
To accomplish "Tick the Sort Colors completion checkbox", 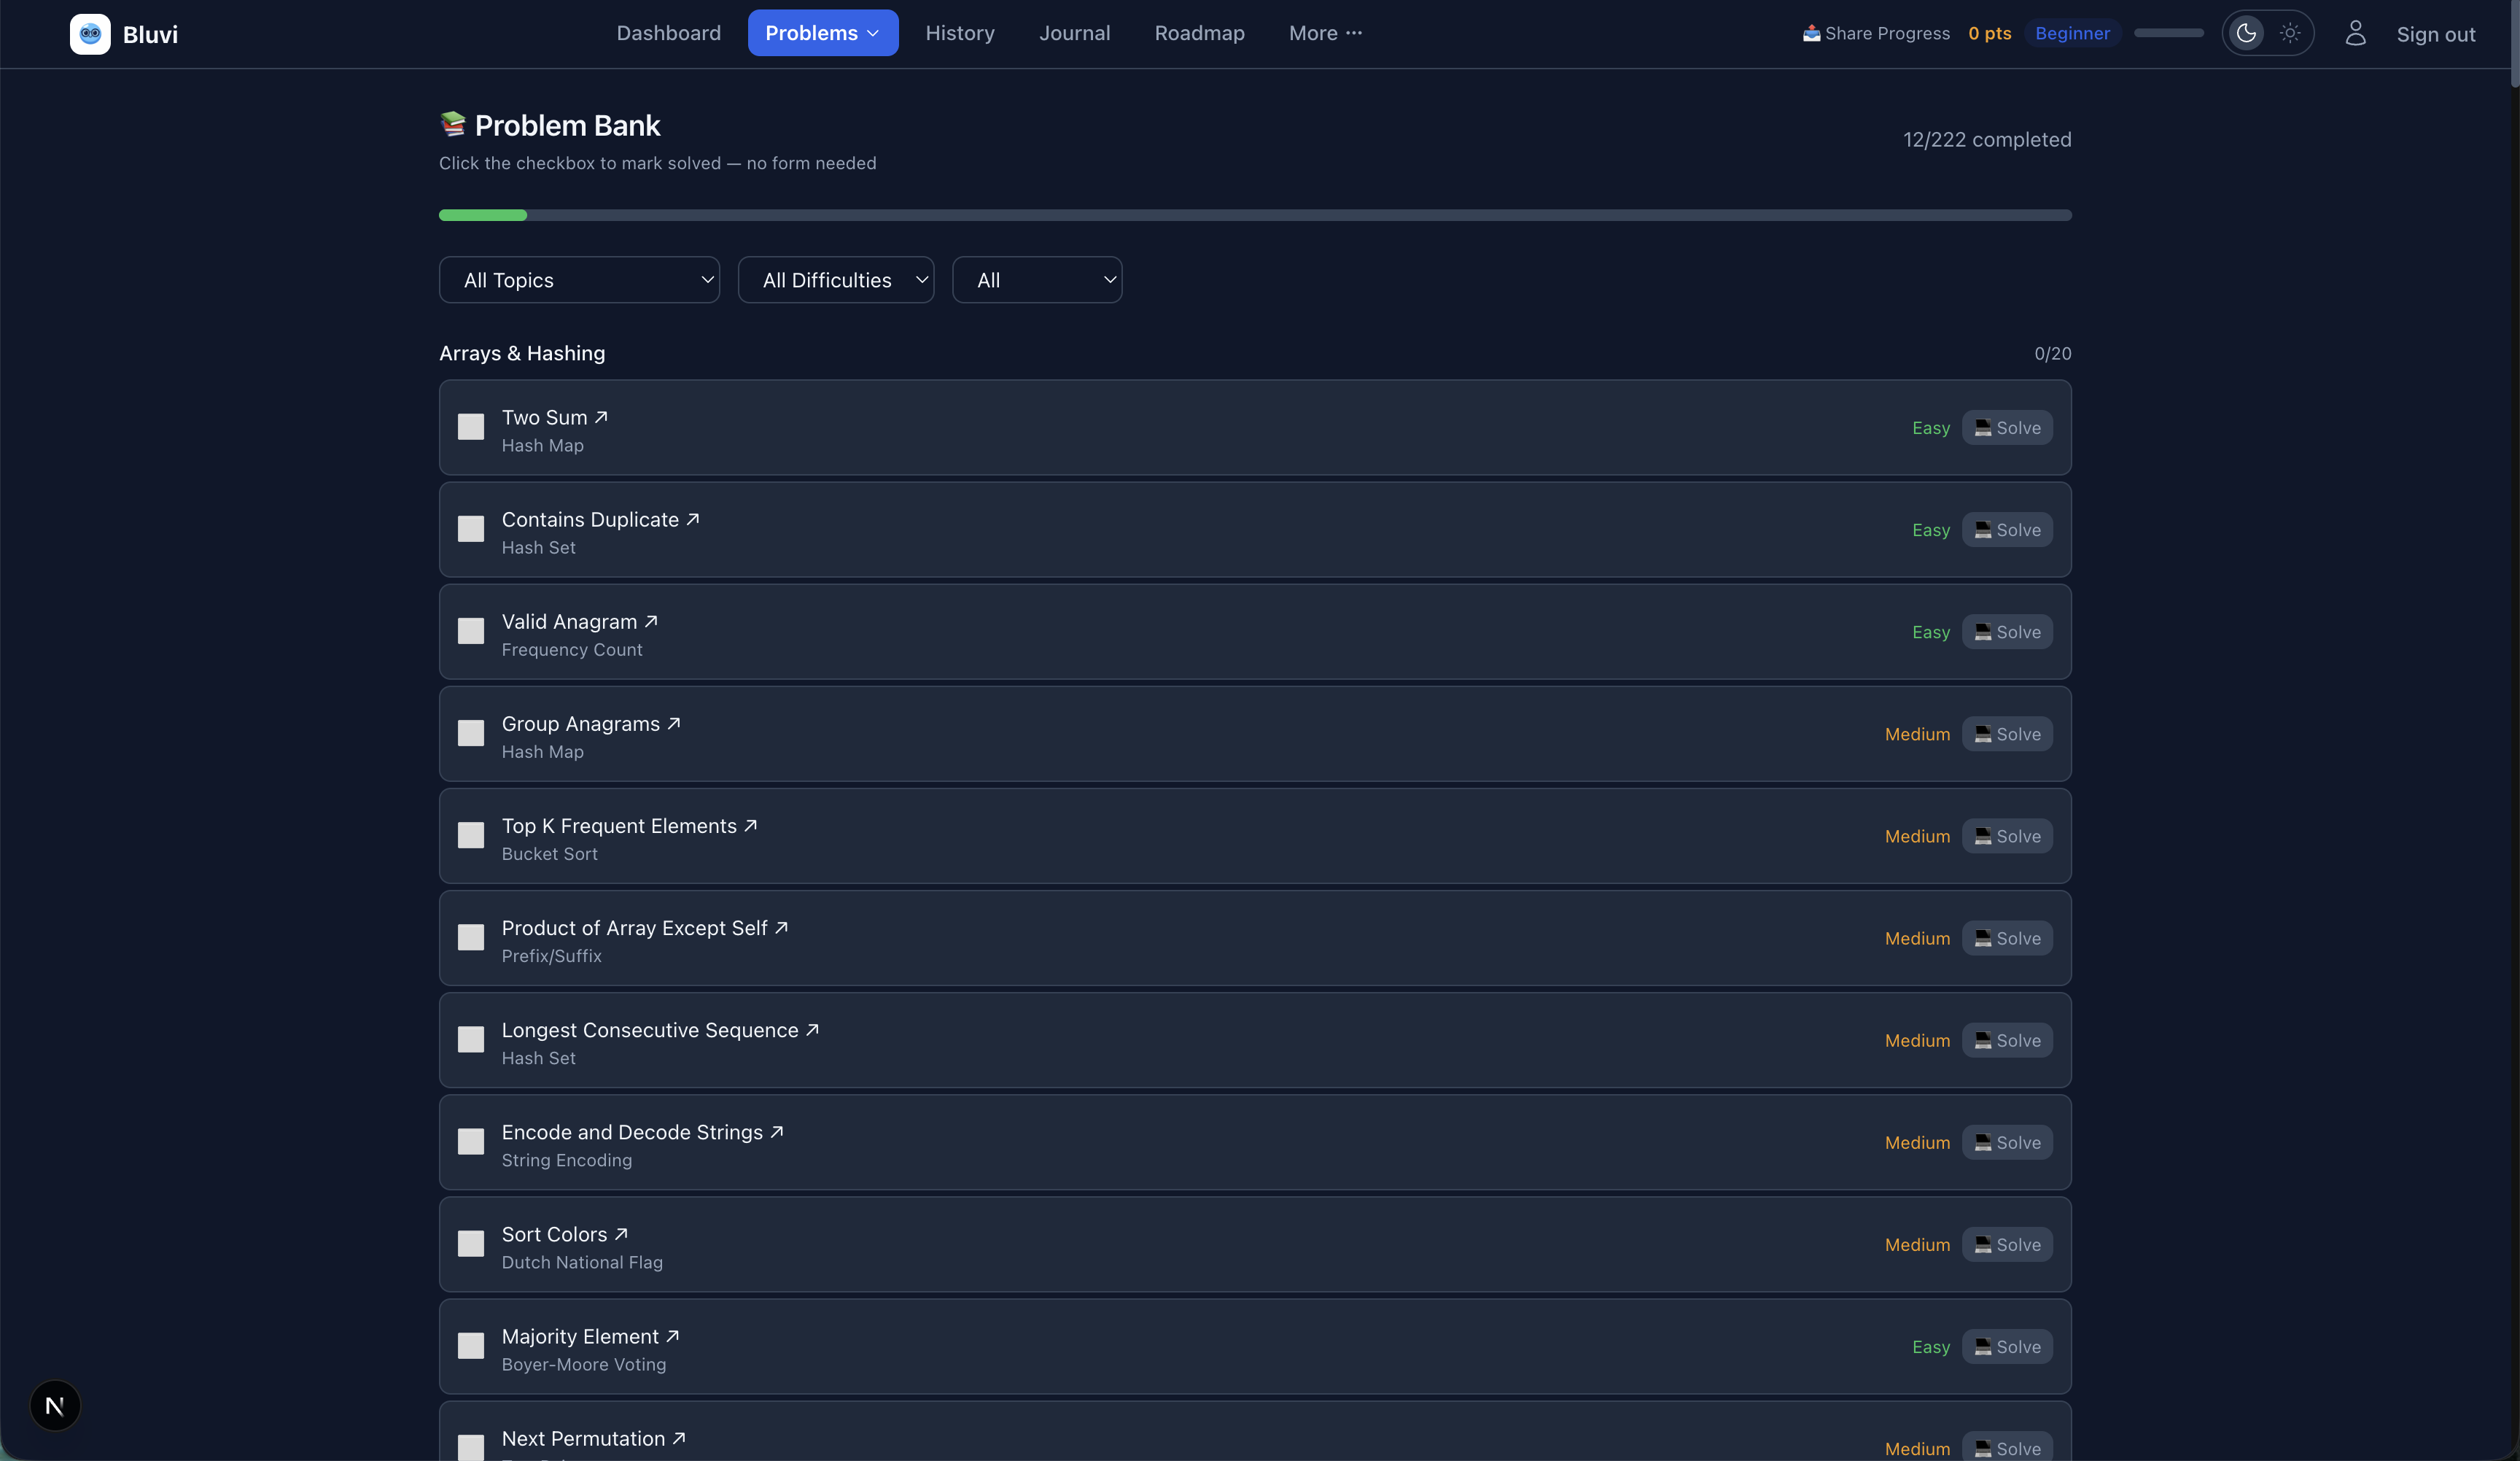I will pyautogui.click(x=471, y=1244).
